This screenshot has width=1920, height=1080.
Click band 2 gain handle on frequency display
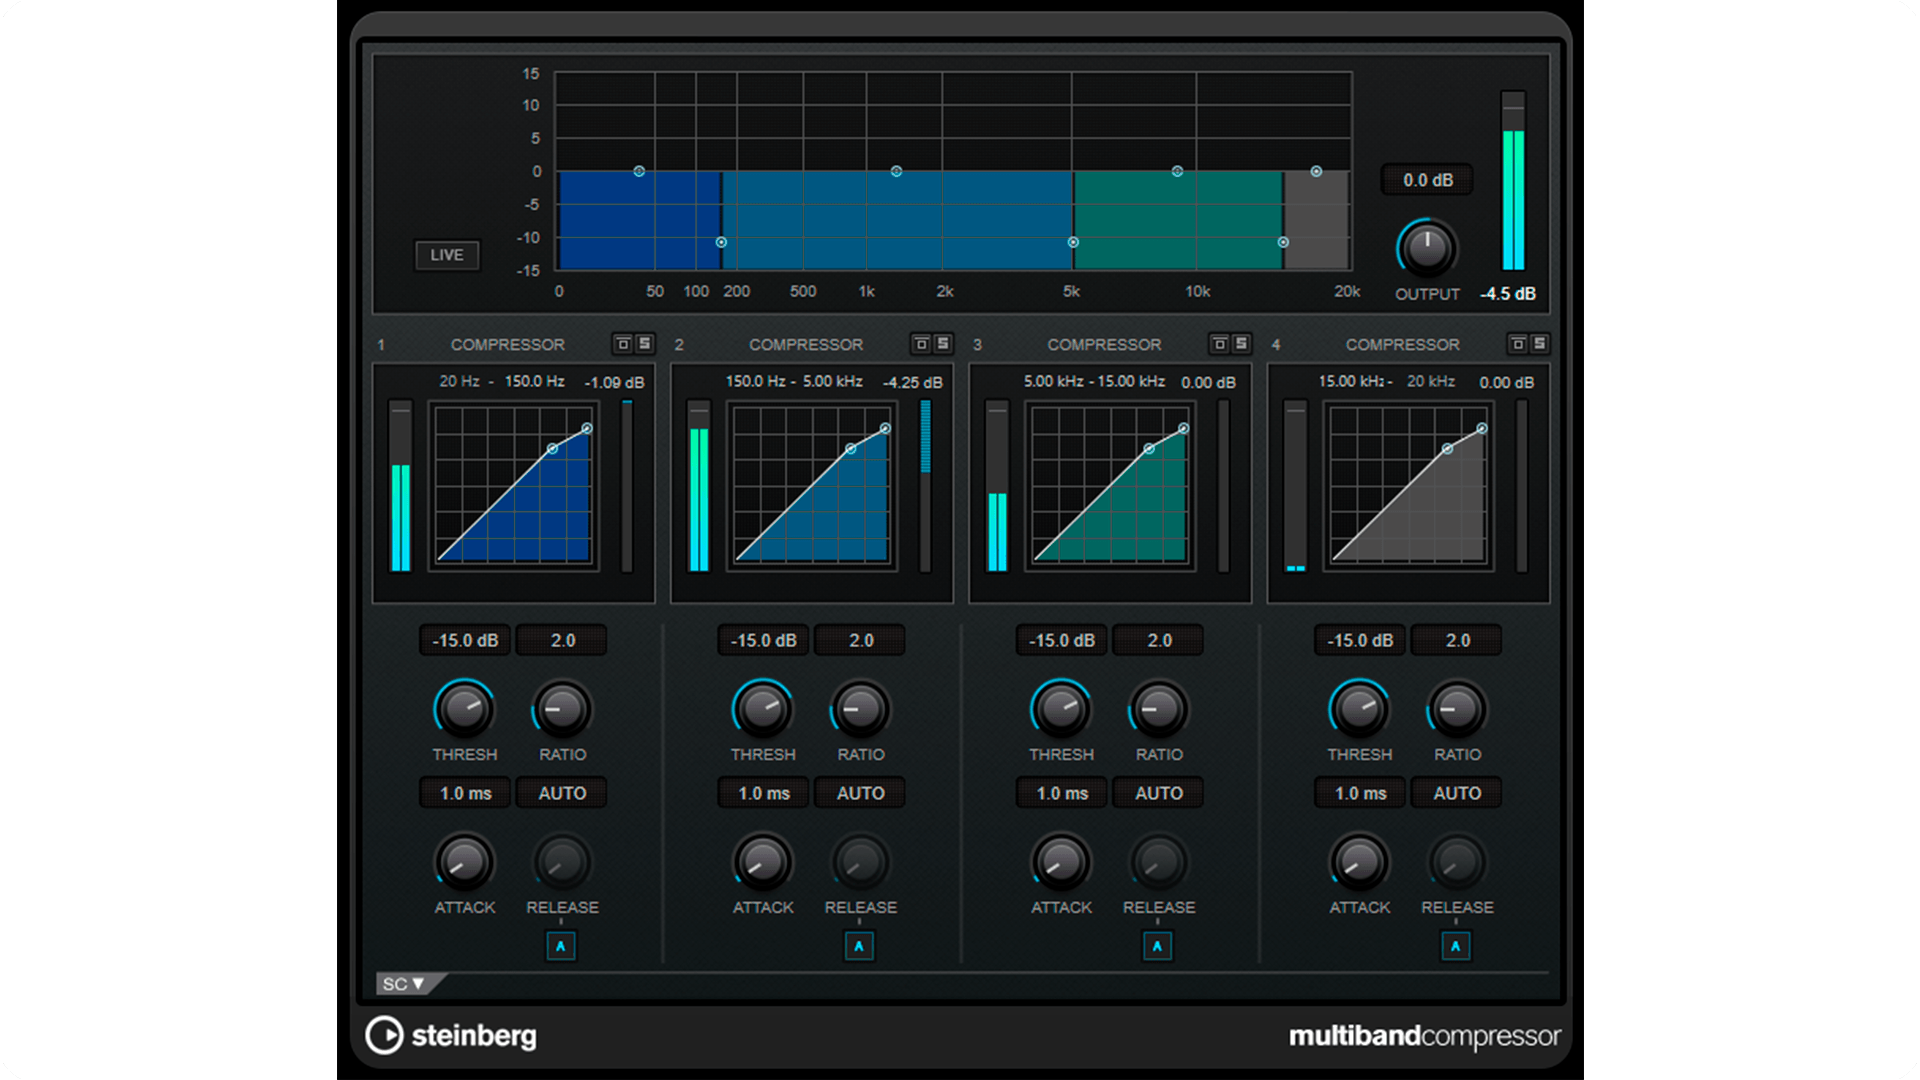(896, 171)
